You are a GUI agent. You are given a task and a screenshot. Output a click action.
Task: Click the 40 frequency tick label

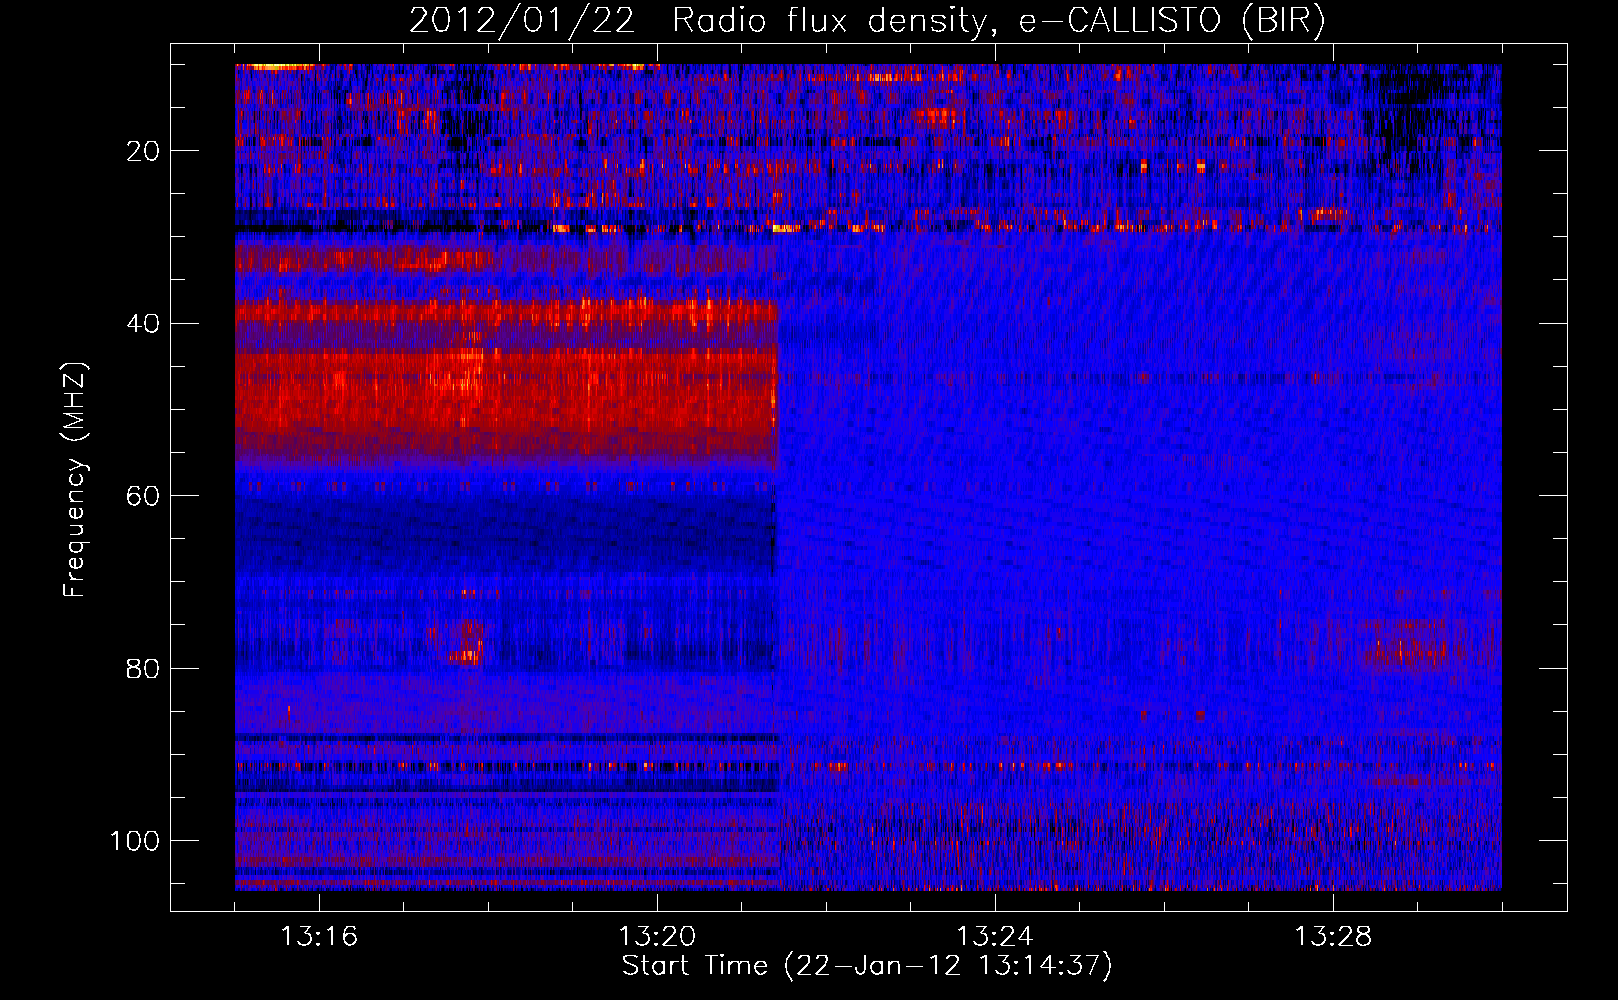(x=144, y=324)
